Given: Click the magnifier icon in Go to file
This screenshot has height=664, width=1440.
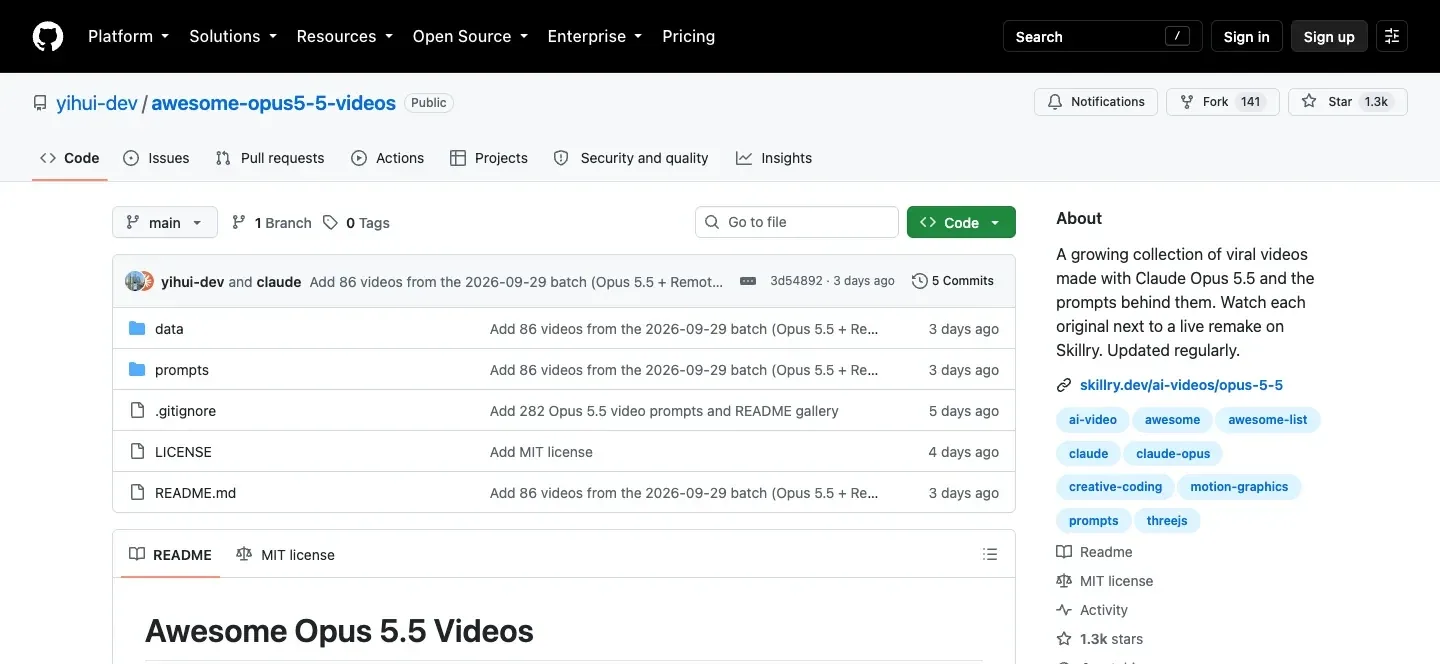Looking at the screenshot, I should [x=712, y=222].
